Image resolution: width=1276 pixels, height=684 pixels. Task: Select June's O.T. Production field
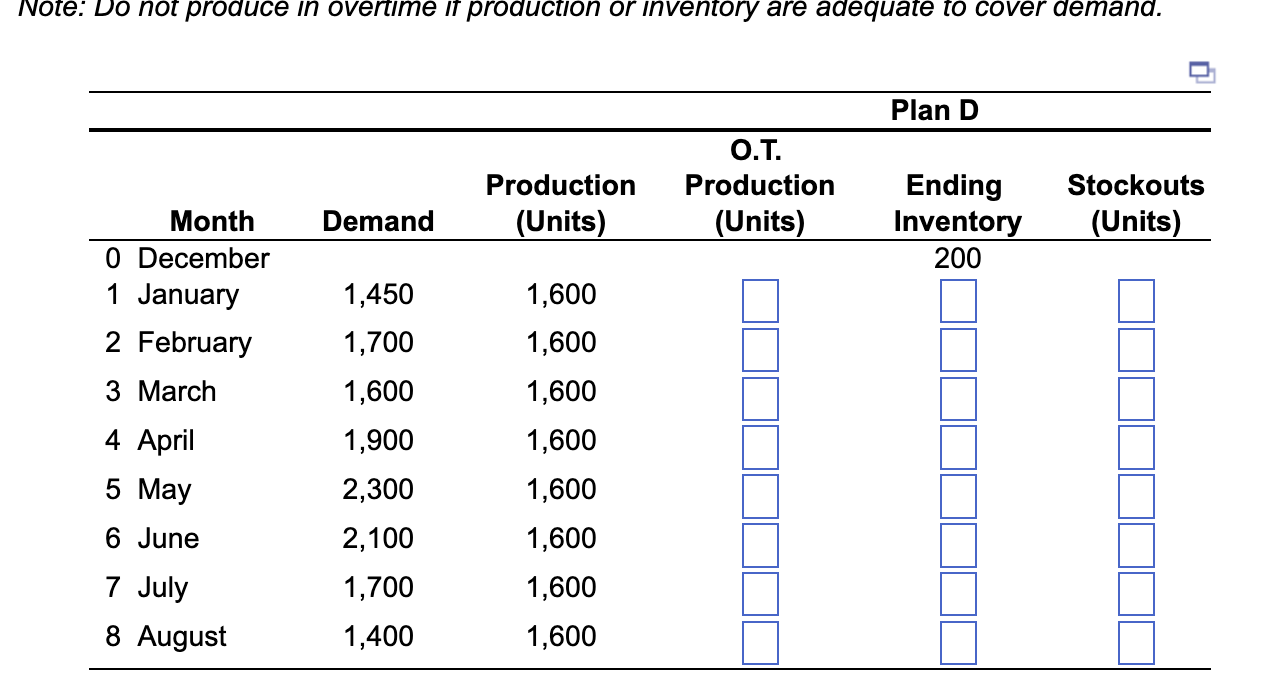click(x=761, y=543)
